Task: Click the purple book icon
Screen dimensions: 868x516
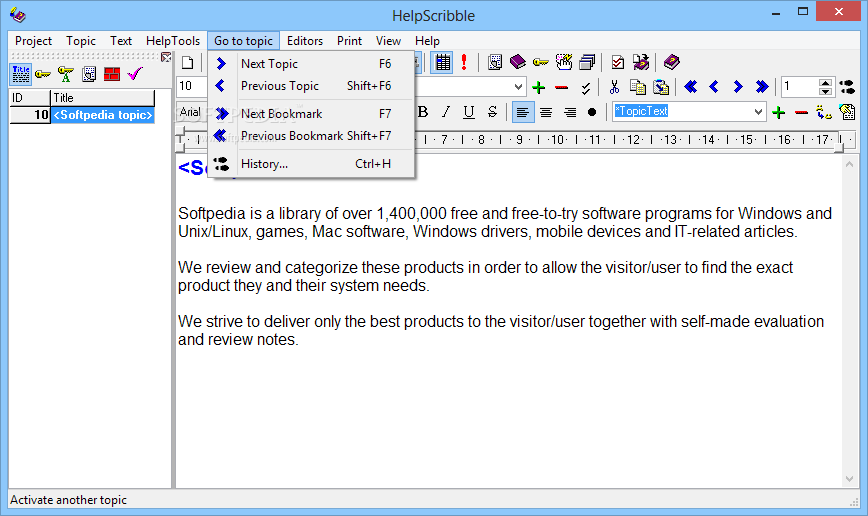Action: pos(518,61)
